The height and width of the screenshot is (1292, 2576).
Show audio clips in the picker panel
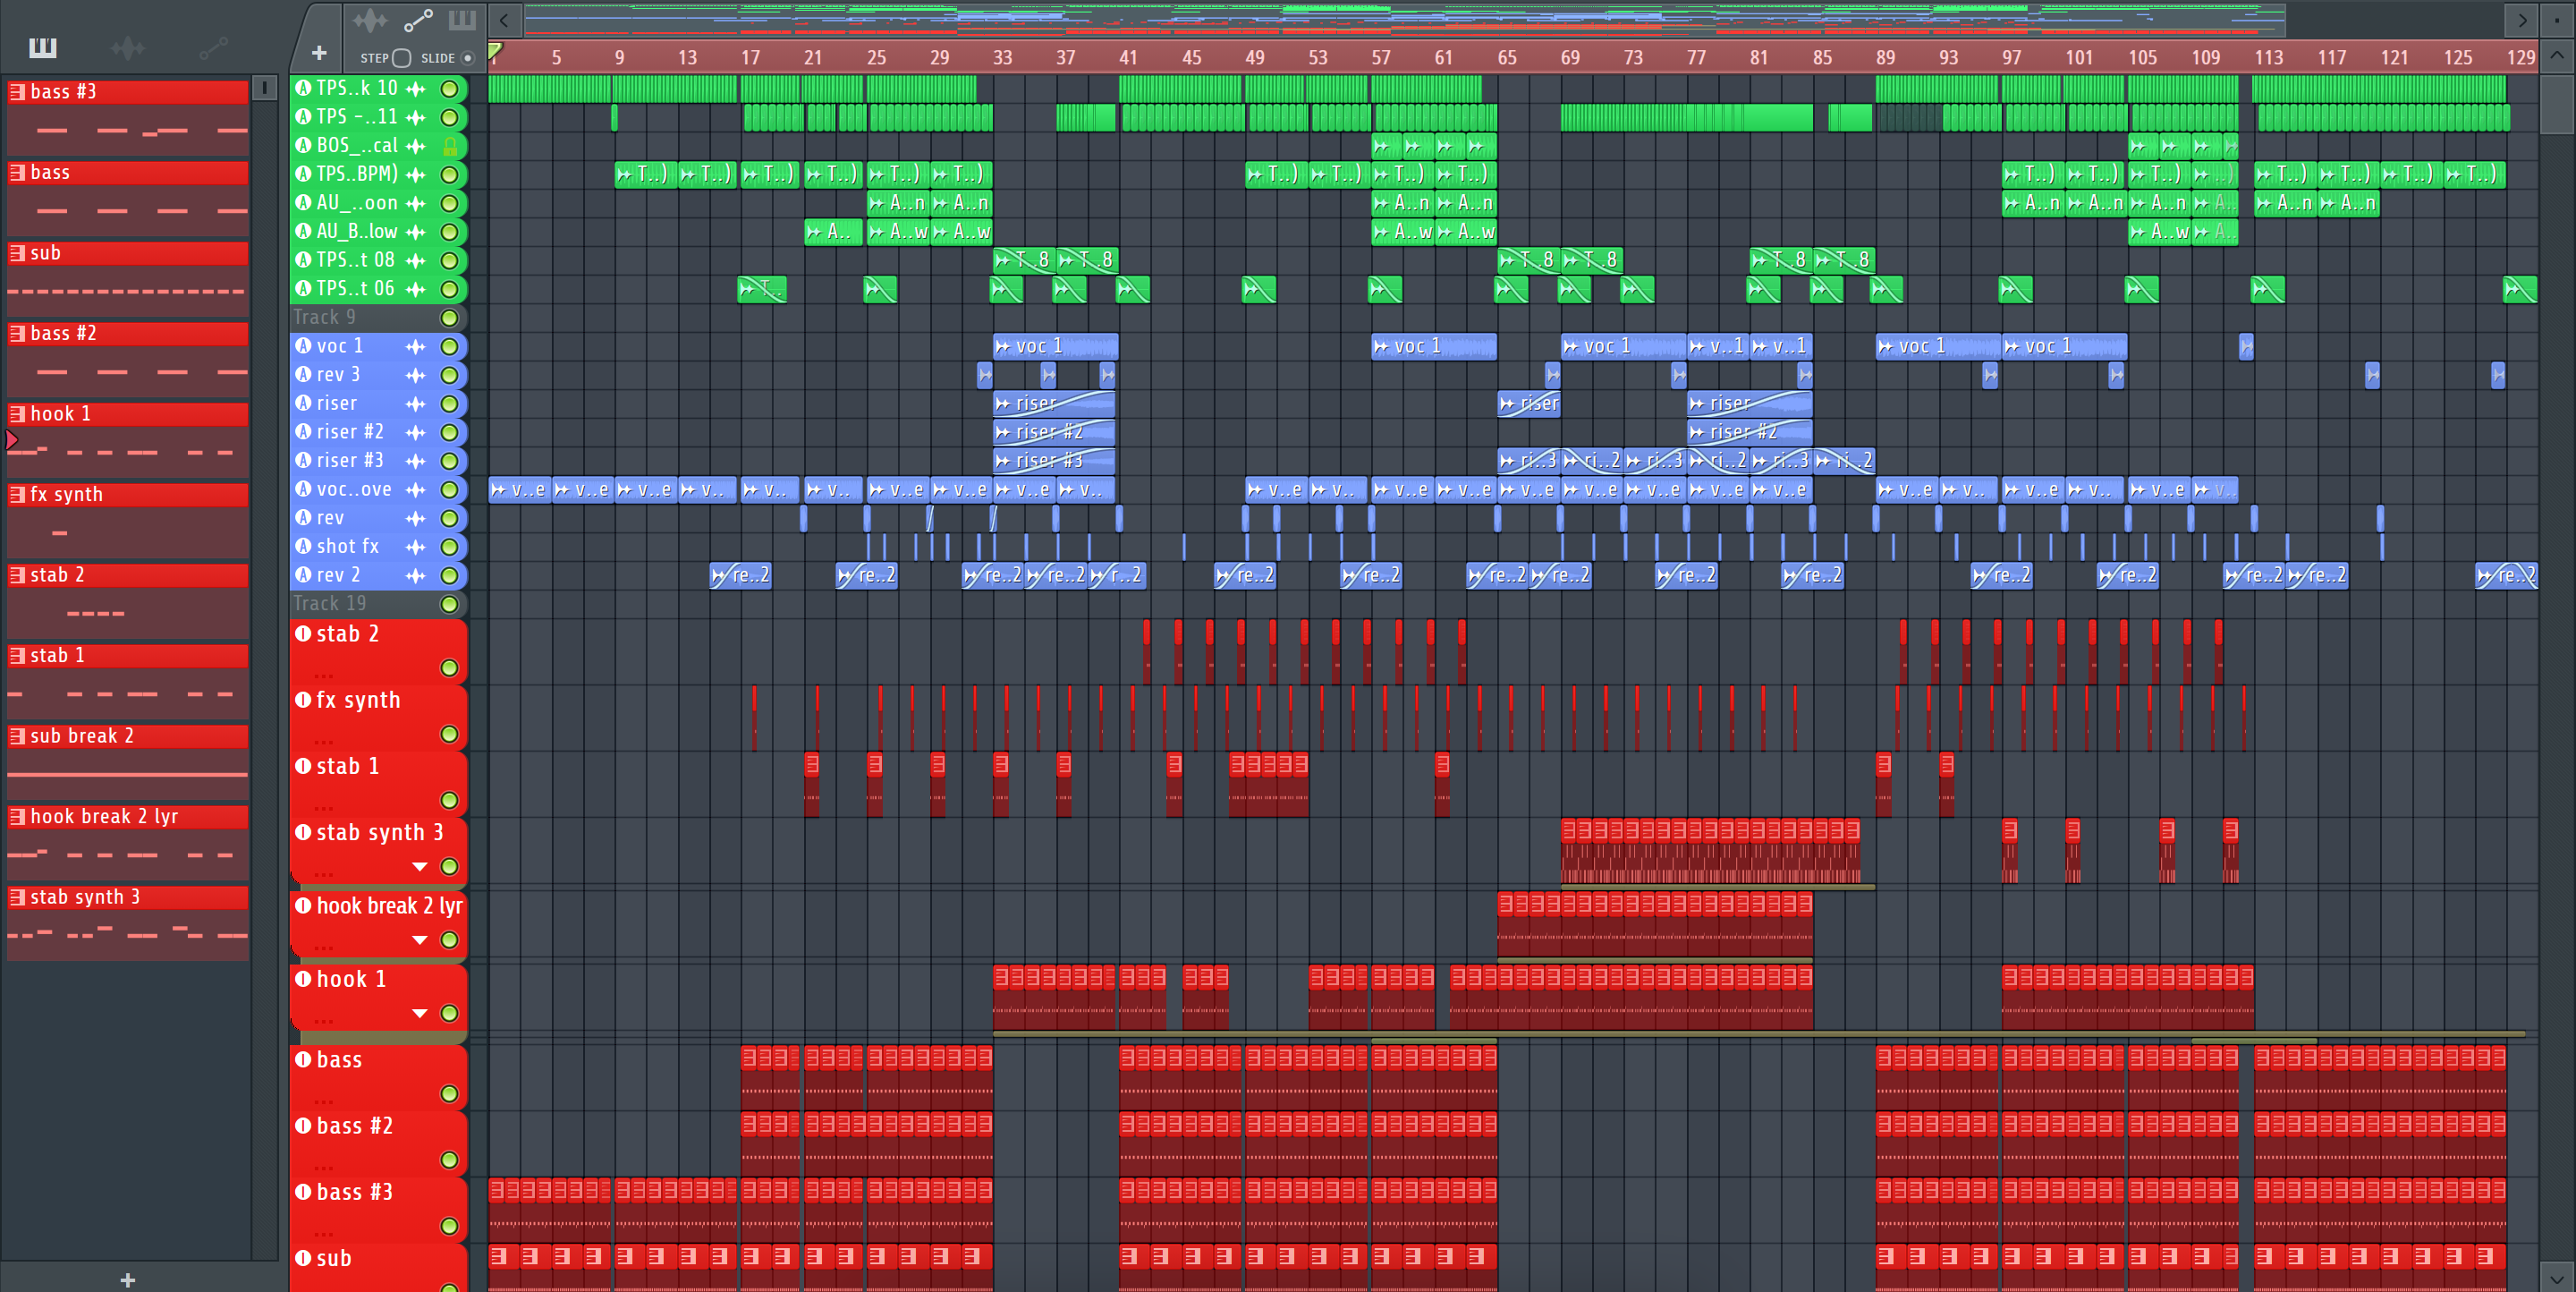tap(127, 47)
